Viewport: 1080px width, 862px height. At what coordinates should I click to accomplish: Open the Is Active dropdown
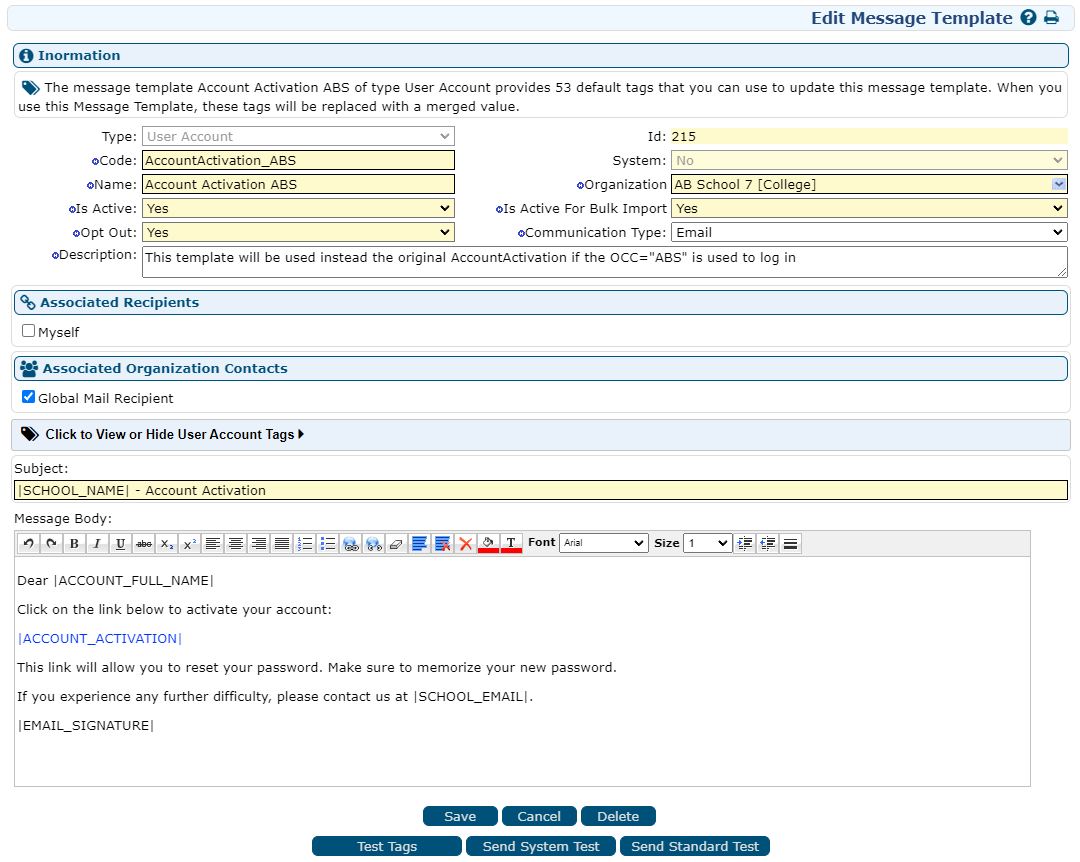tap(298, 208)
